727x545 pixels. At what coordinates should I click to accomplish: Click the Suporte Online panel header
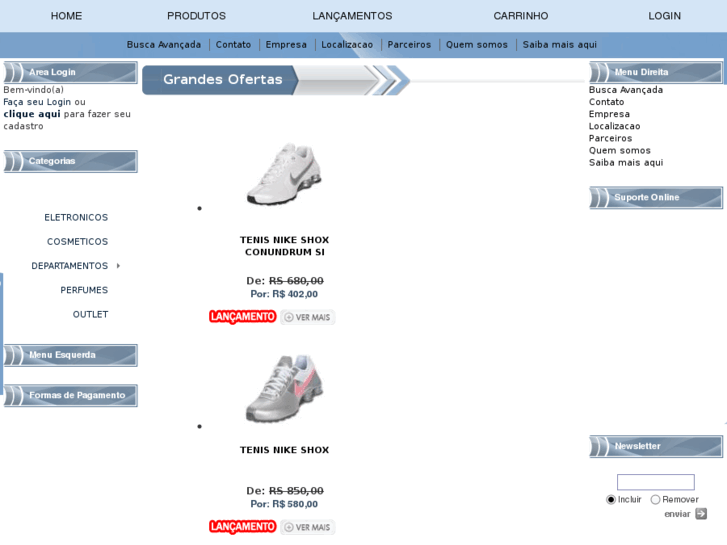(x=656, y=198)
